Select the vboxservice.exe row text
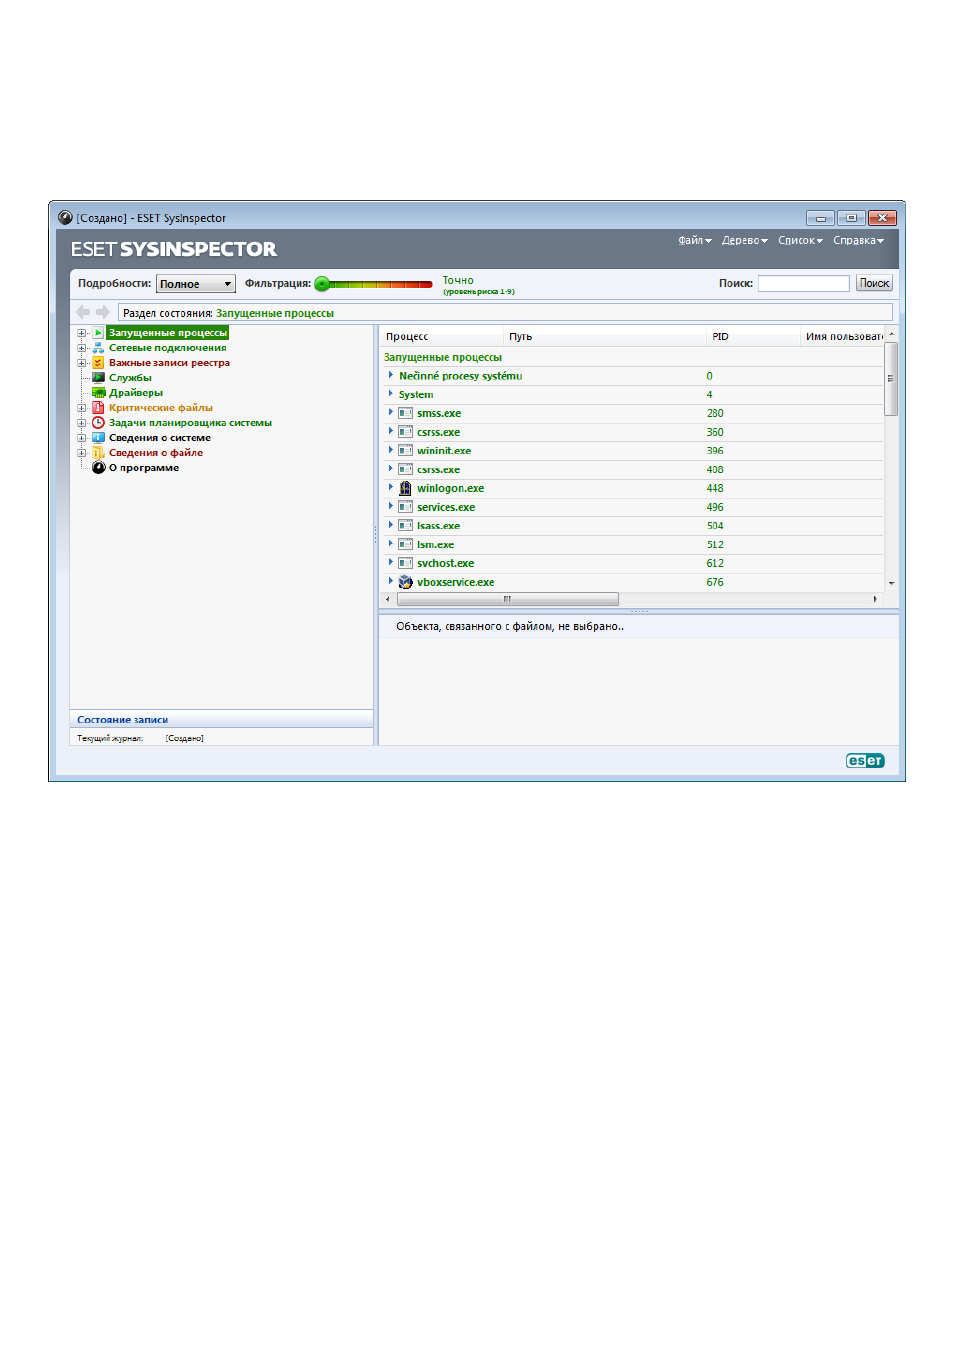This screenshot has width=954, height=1350. pos(455,582)
